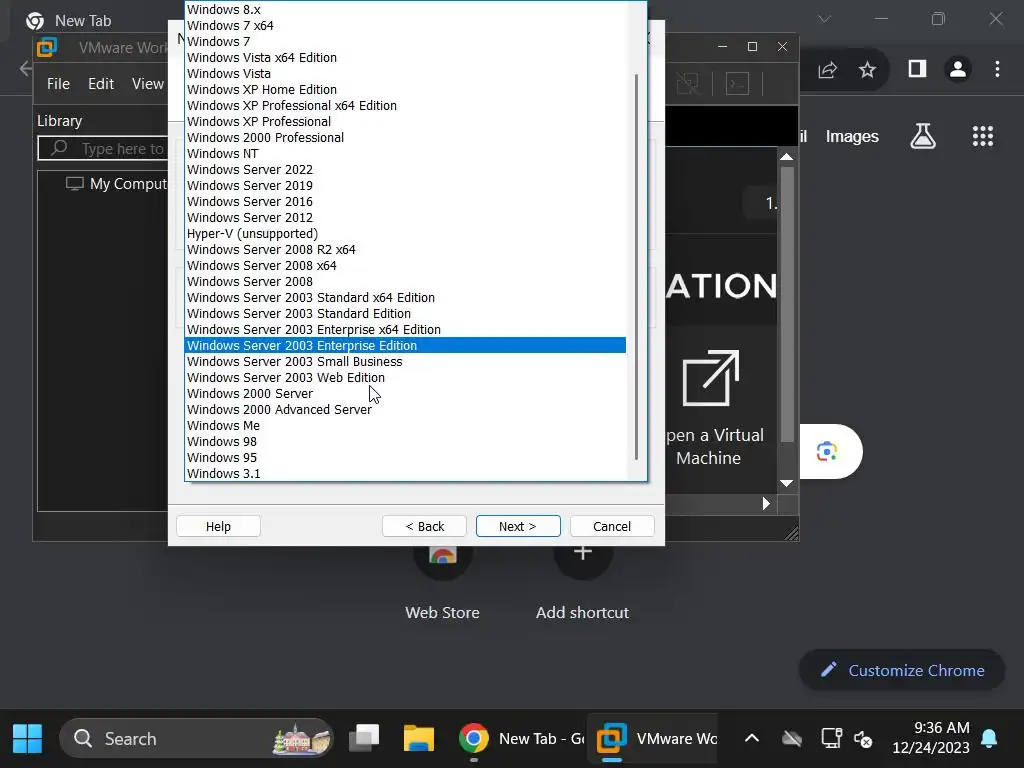
Task: Click the Google Lens search icon
Action: coord(827,451)
